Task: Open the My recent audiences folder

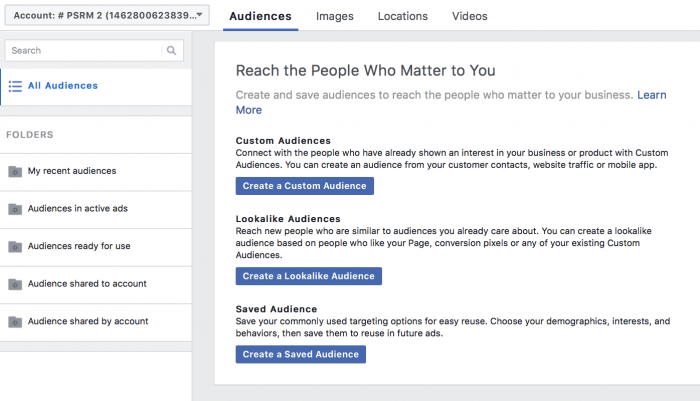Action: (72, 171)
